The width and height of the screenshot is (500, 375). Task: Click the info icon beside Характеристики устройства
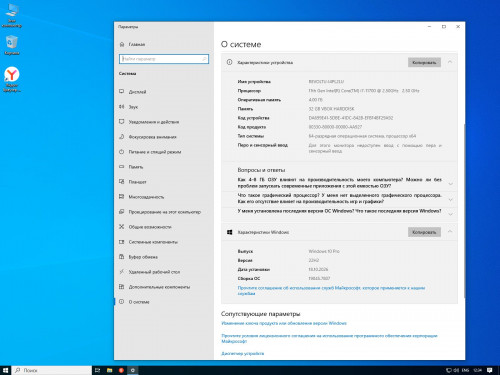point(229,62)
